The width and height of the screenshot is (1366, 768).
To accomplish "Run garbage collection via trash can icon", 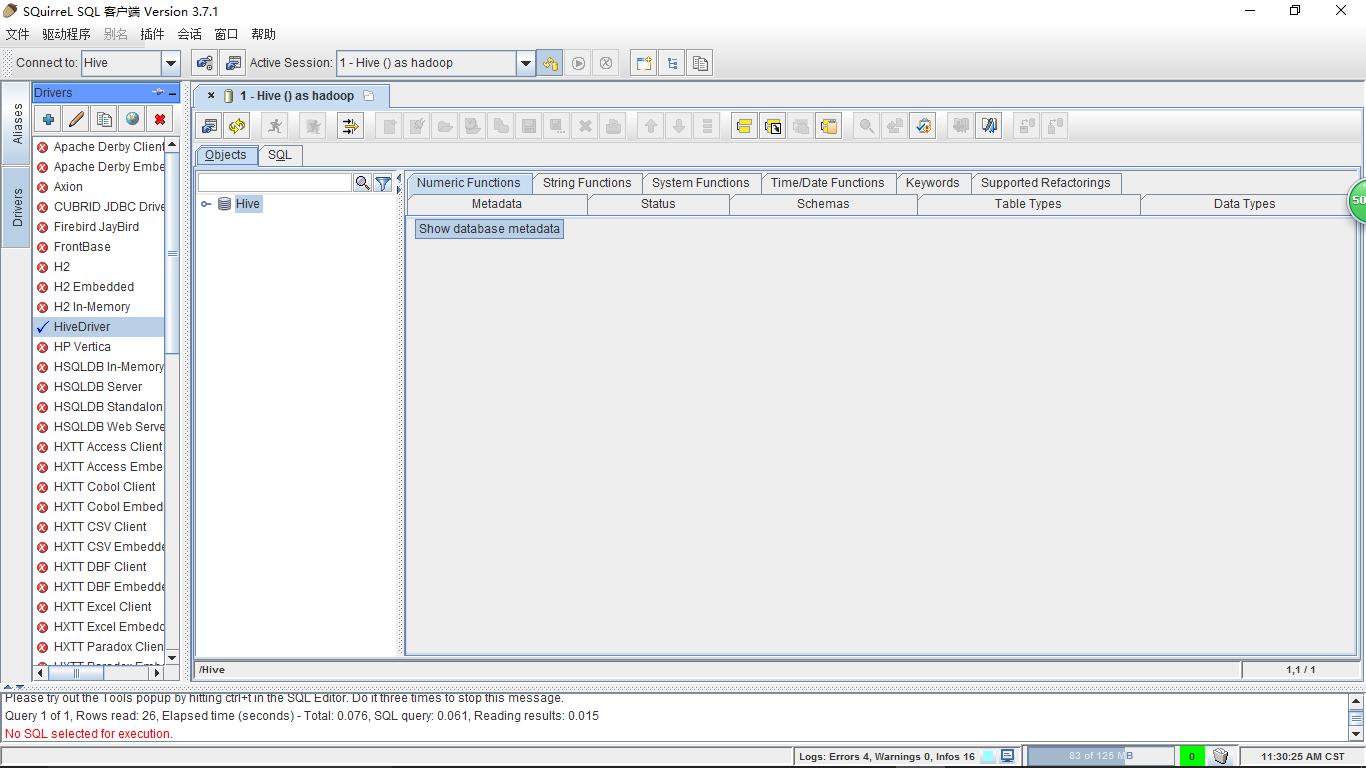I will pos(1220,756).
